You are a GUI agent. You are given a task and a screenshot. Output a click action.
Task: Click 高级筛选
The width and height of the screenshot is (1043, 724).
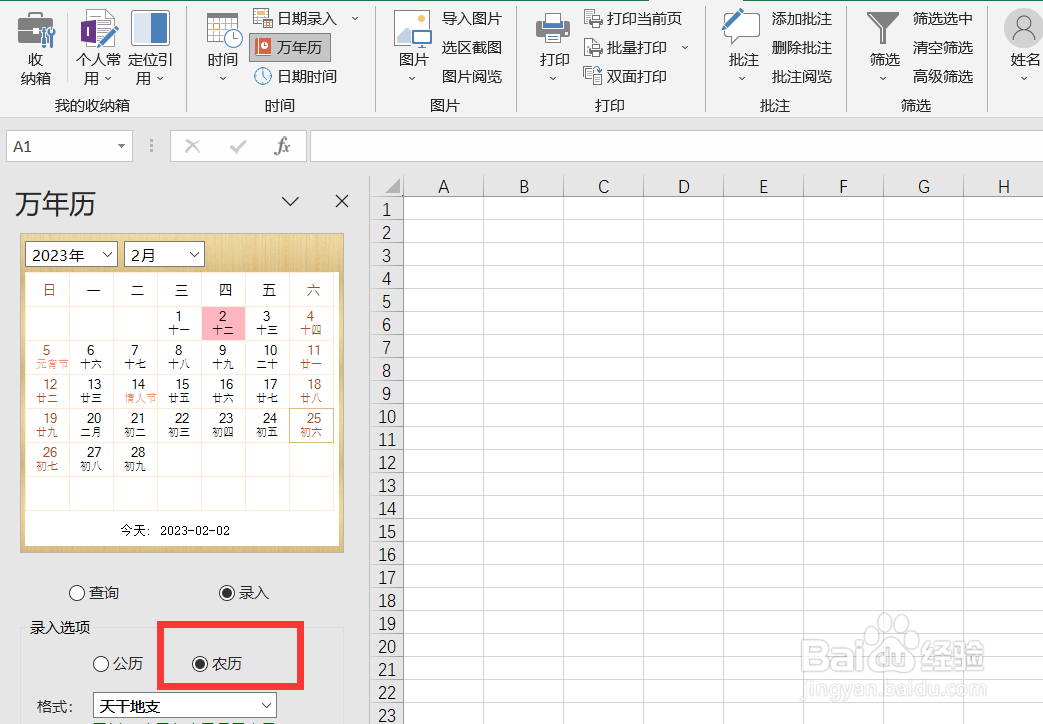point(943,77)
